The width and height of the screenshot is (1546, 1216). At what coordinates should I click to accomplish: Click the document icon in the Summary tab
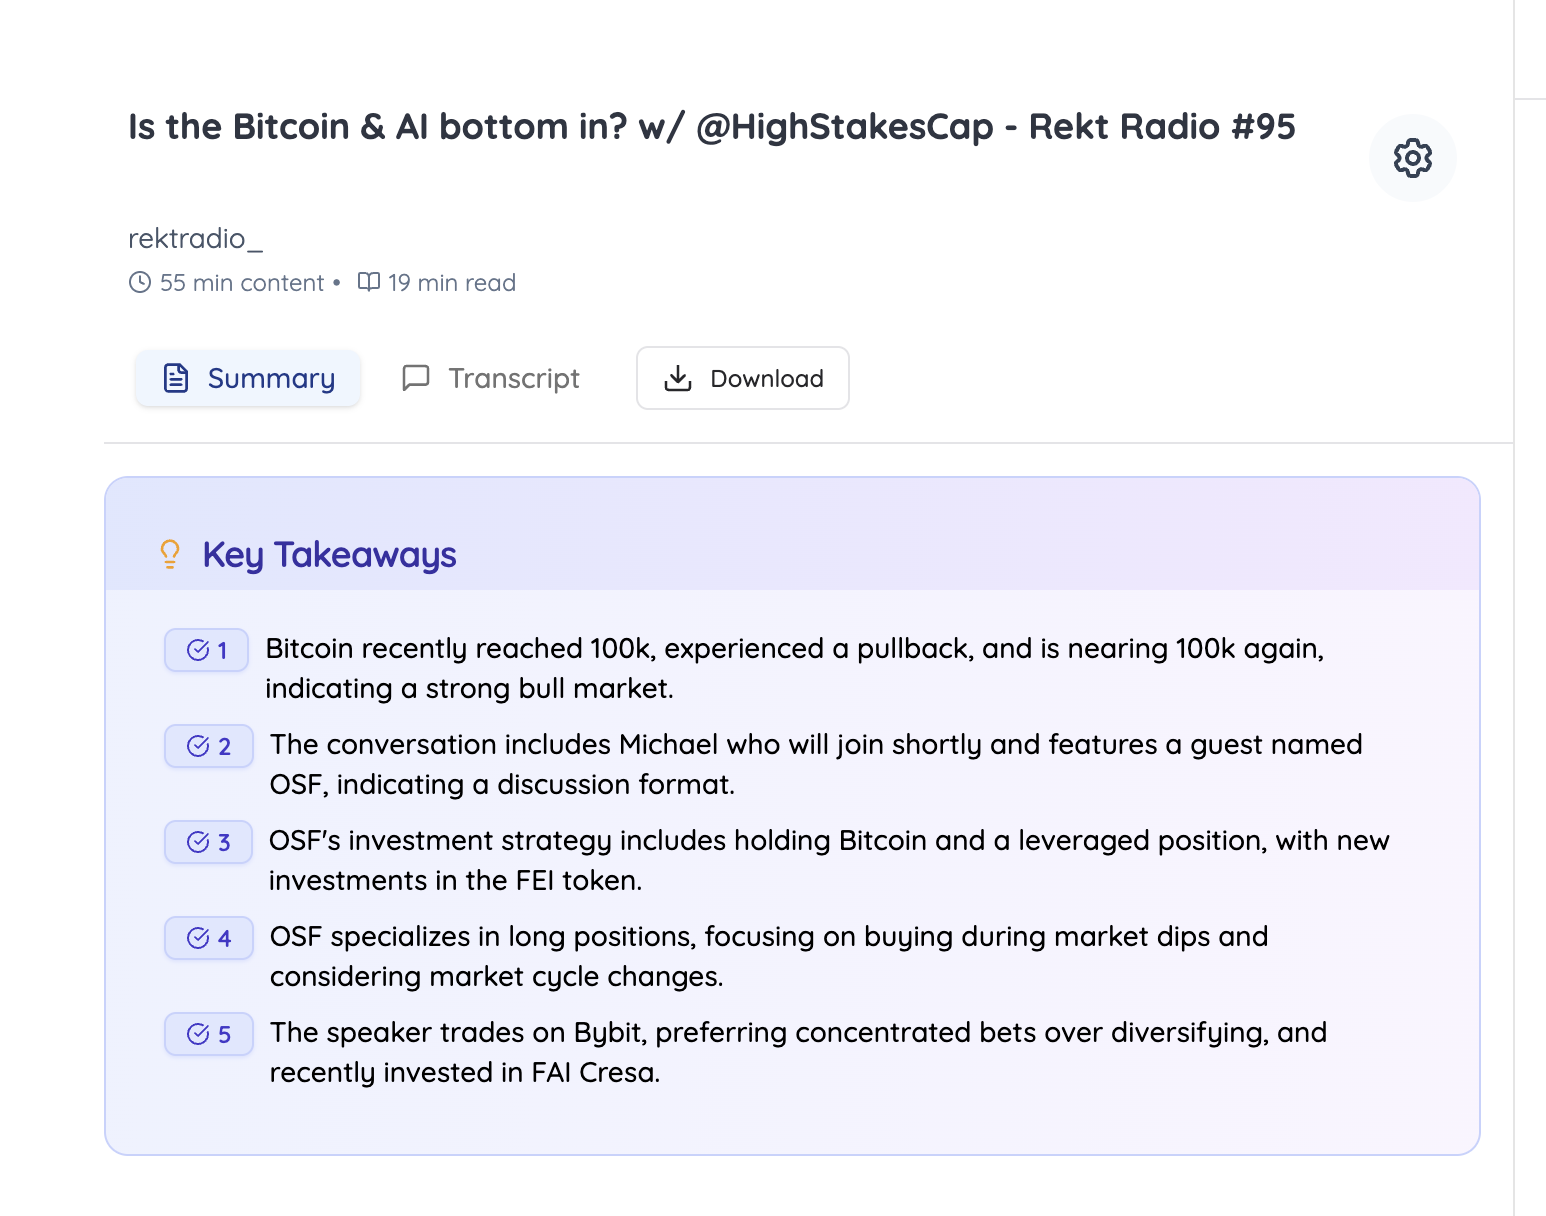176,378
